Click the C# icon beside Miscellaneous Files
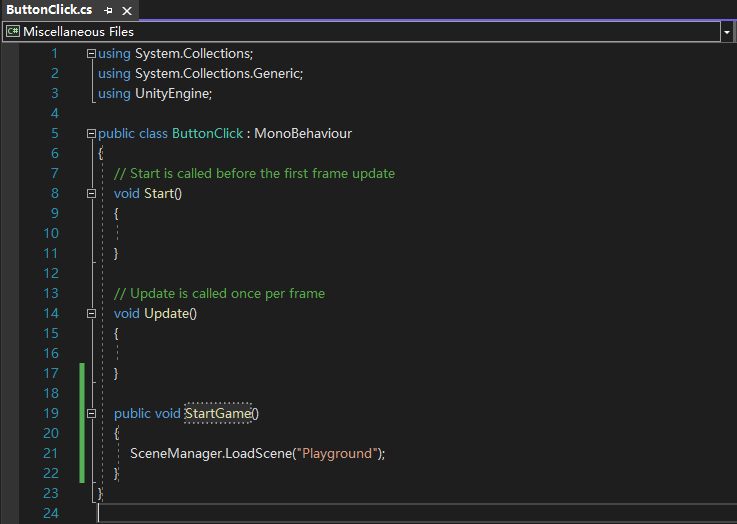Image resolution: width=737 pixels, height=524 pixels. [x=13, y=31]
